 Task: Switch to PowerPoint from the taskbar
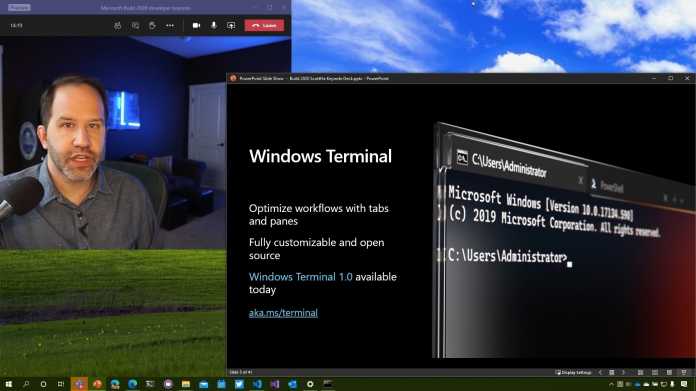coord(97,384)
